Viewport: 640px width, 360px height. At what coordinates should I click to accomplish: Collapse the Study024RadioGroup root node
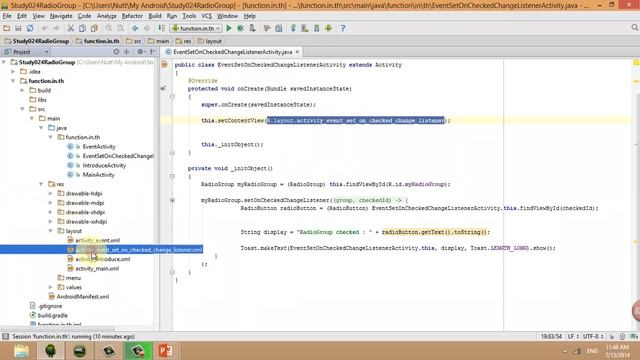click(4, 62)
